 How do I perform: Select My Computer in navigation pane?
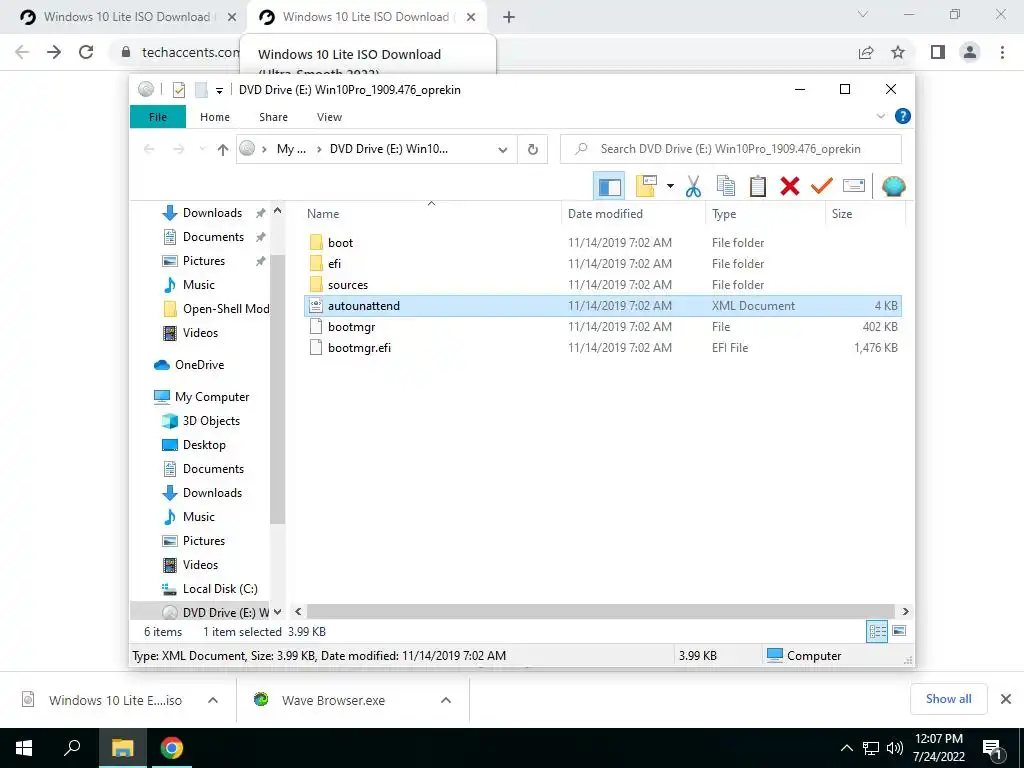pyautogui.click(x=212, y=396)
